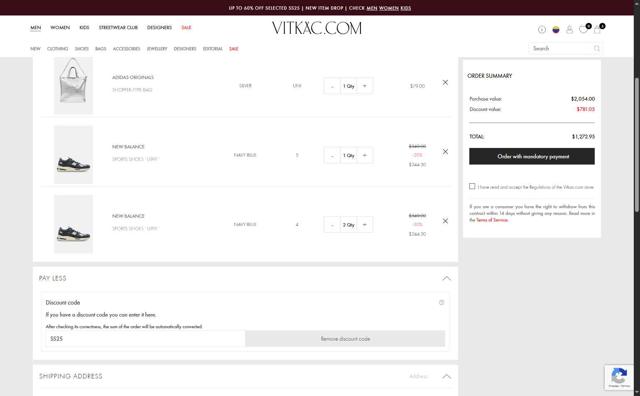Open the Adidas Originals product name
640x396 pixels.
tap(133, 77)
